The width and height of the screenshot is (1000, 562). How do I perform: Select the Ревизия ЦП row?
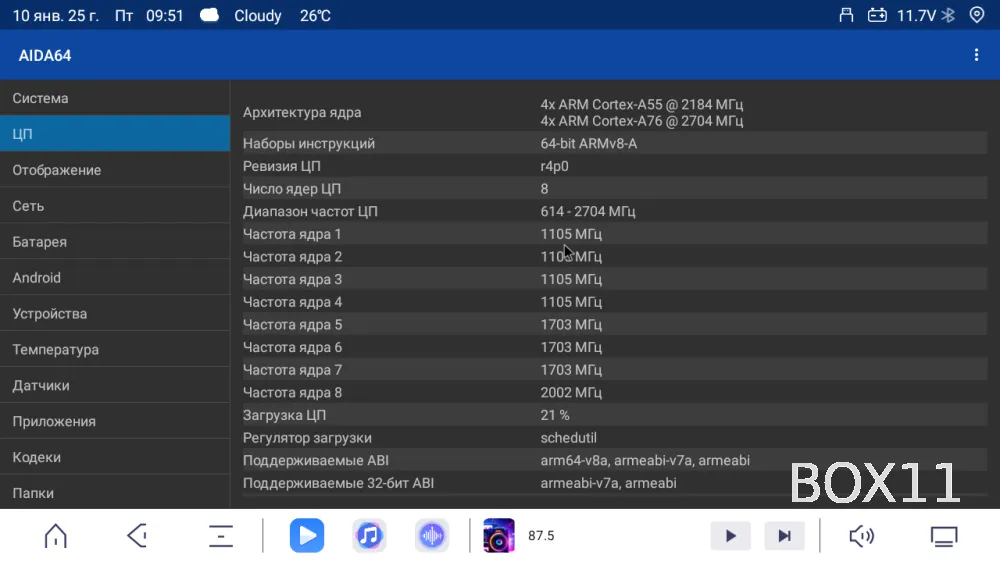[615, 166]
